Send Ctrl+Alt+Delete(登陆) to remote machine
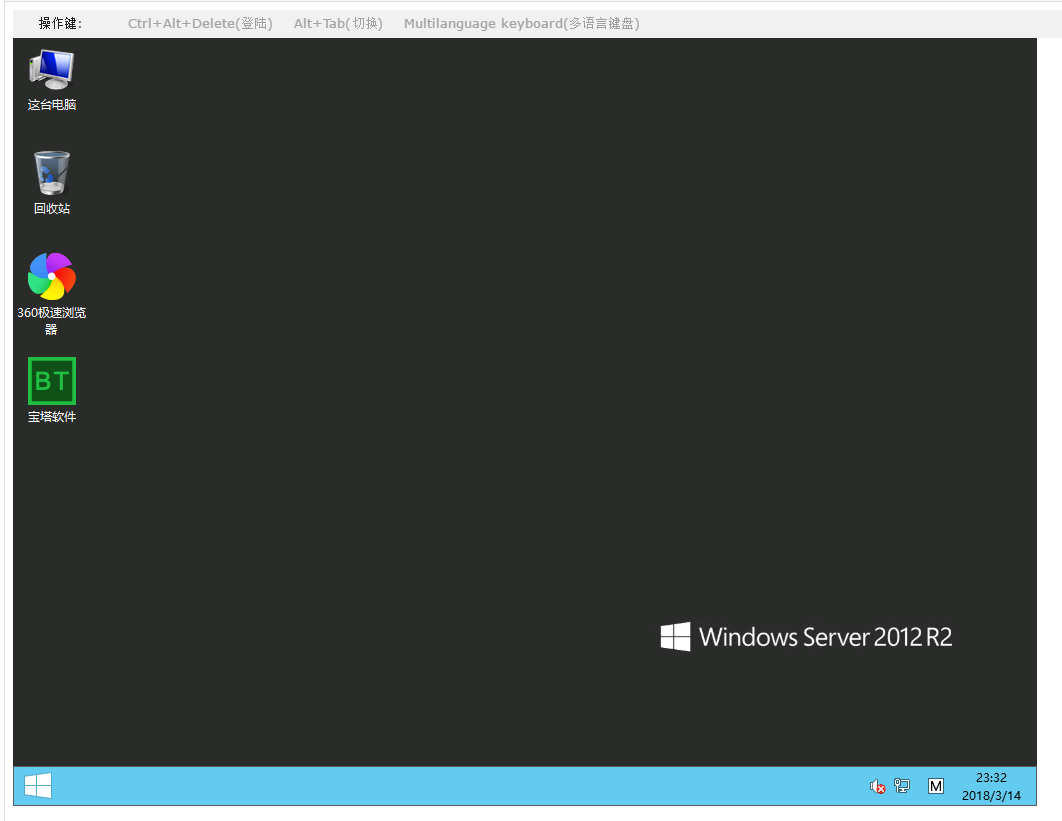 pos(200,23)
